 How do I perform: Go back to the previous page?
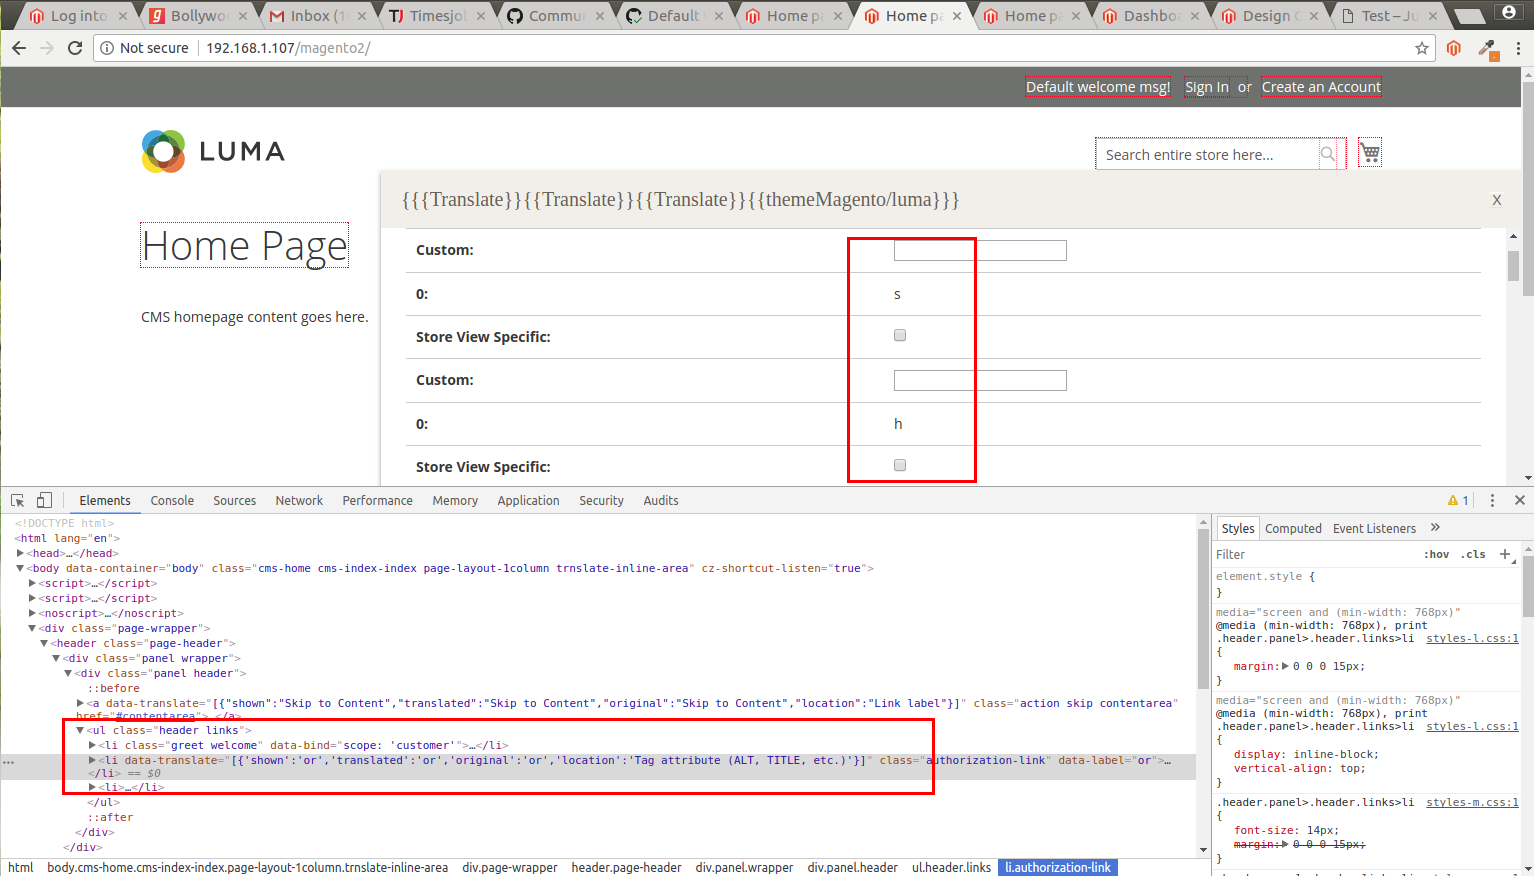pyautogui.click(x=19, y=48)
